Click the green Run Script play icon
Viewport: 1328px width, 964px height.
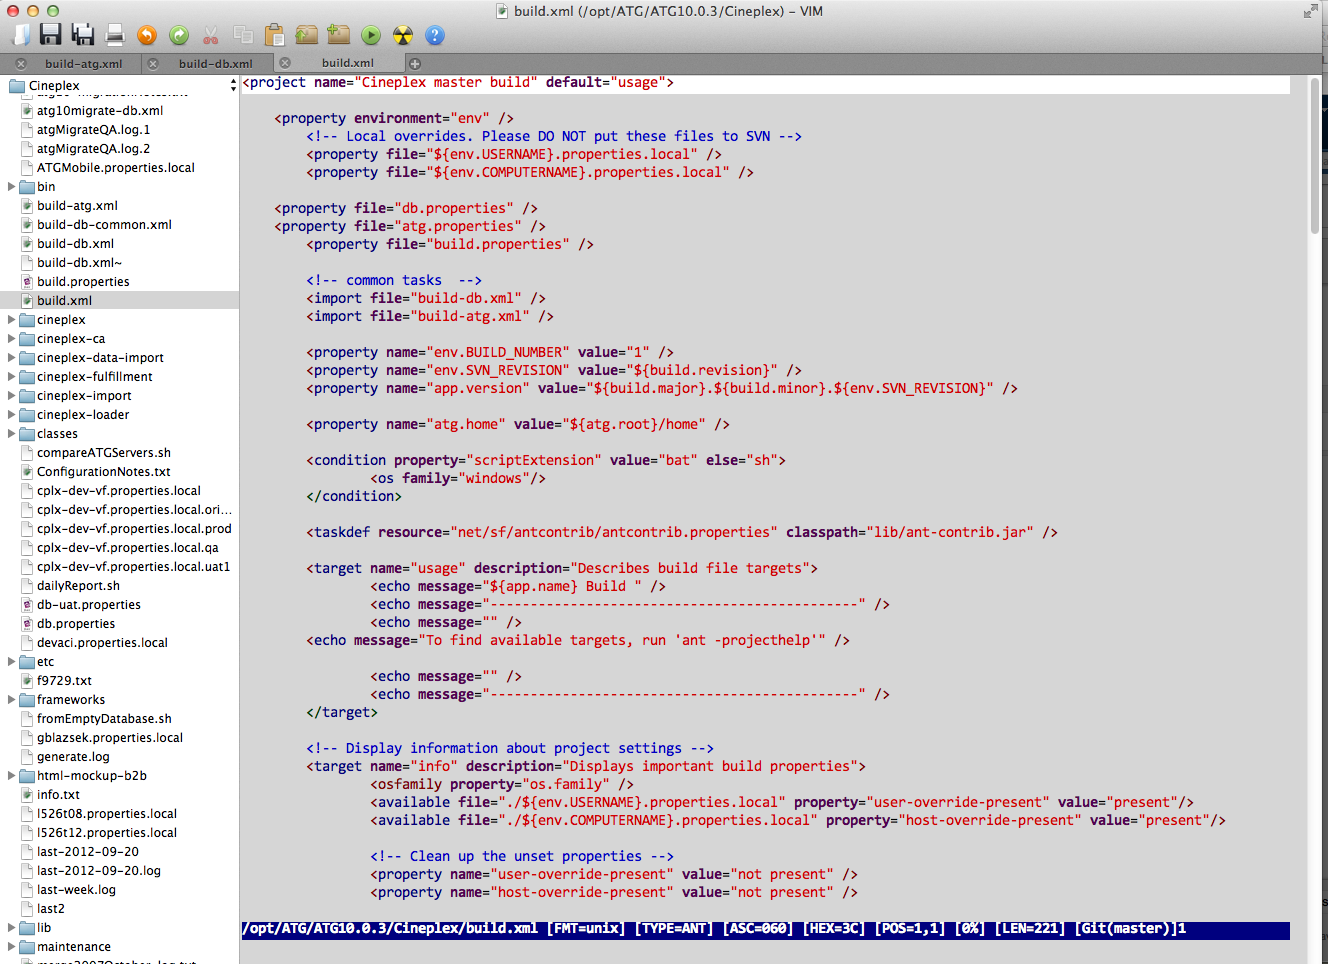point(371,35)
